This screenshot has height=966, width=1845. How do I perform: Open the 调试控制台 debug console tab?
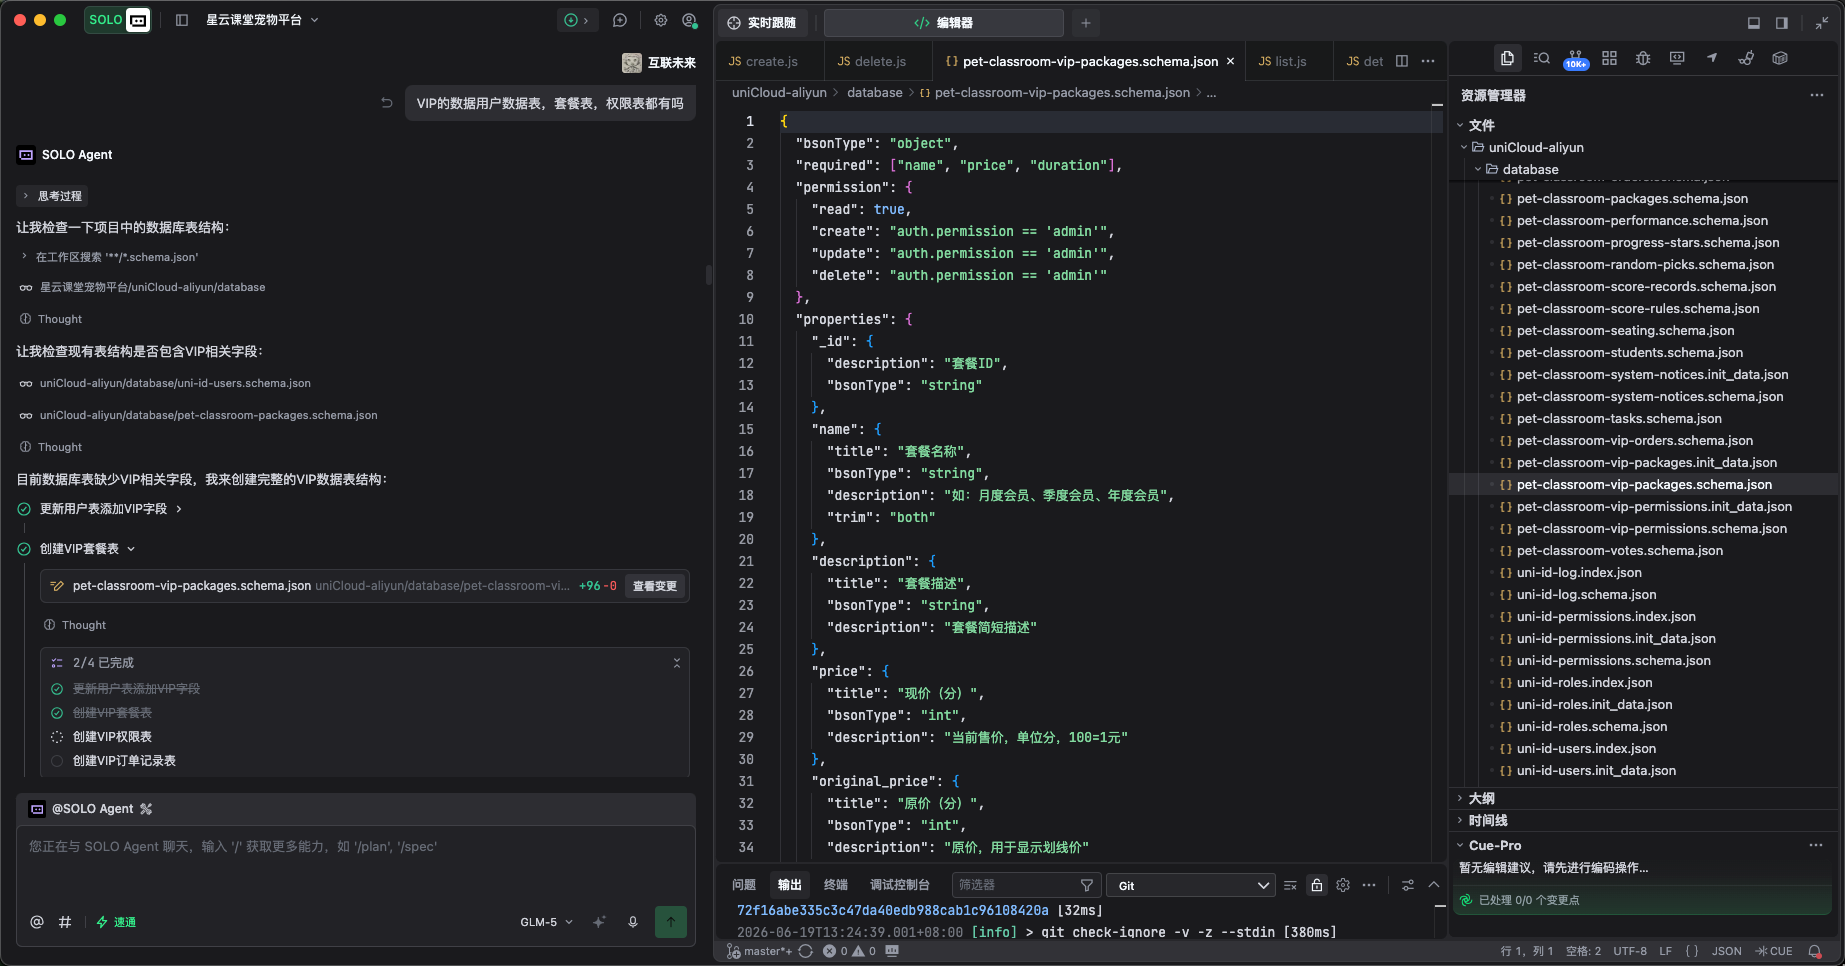[x=900, y=885]
